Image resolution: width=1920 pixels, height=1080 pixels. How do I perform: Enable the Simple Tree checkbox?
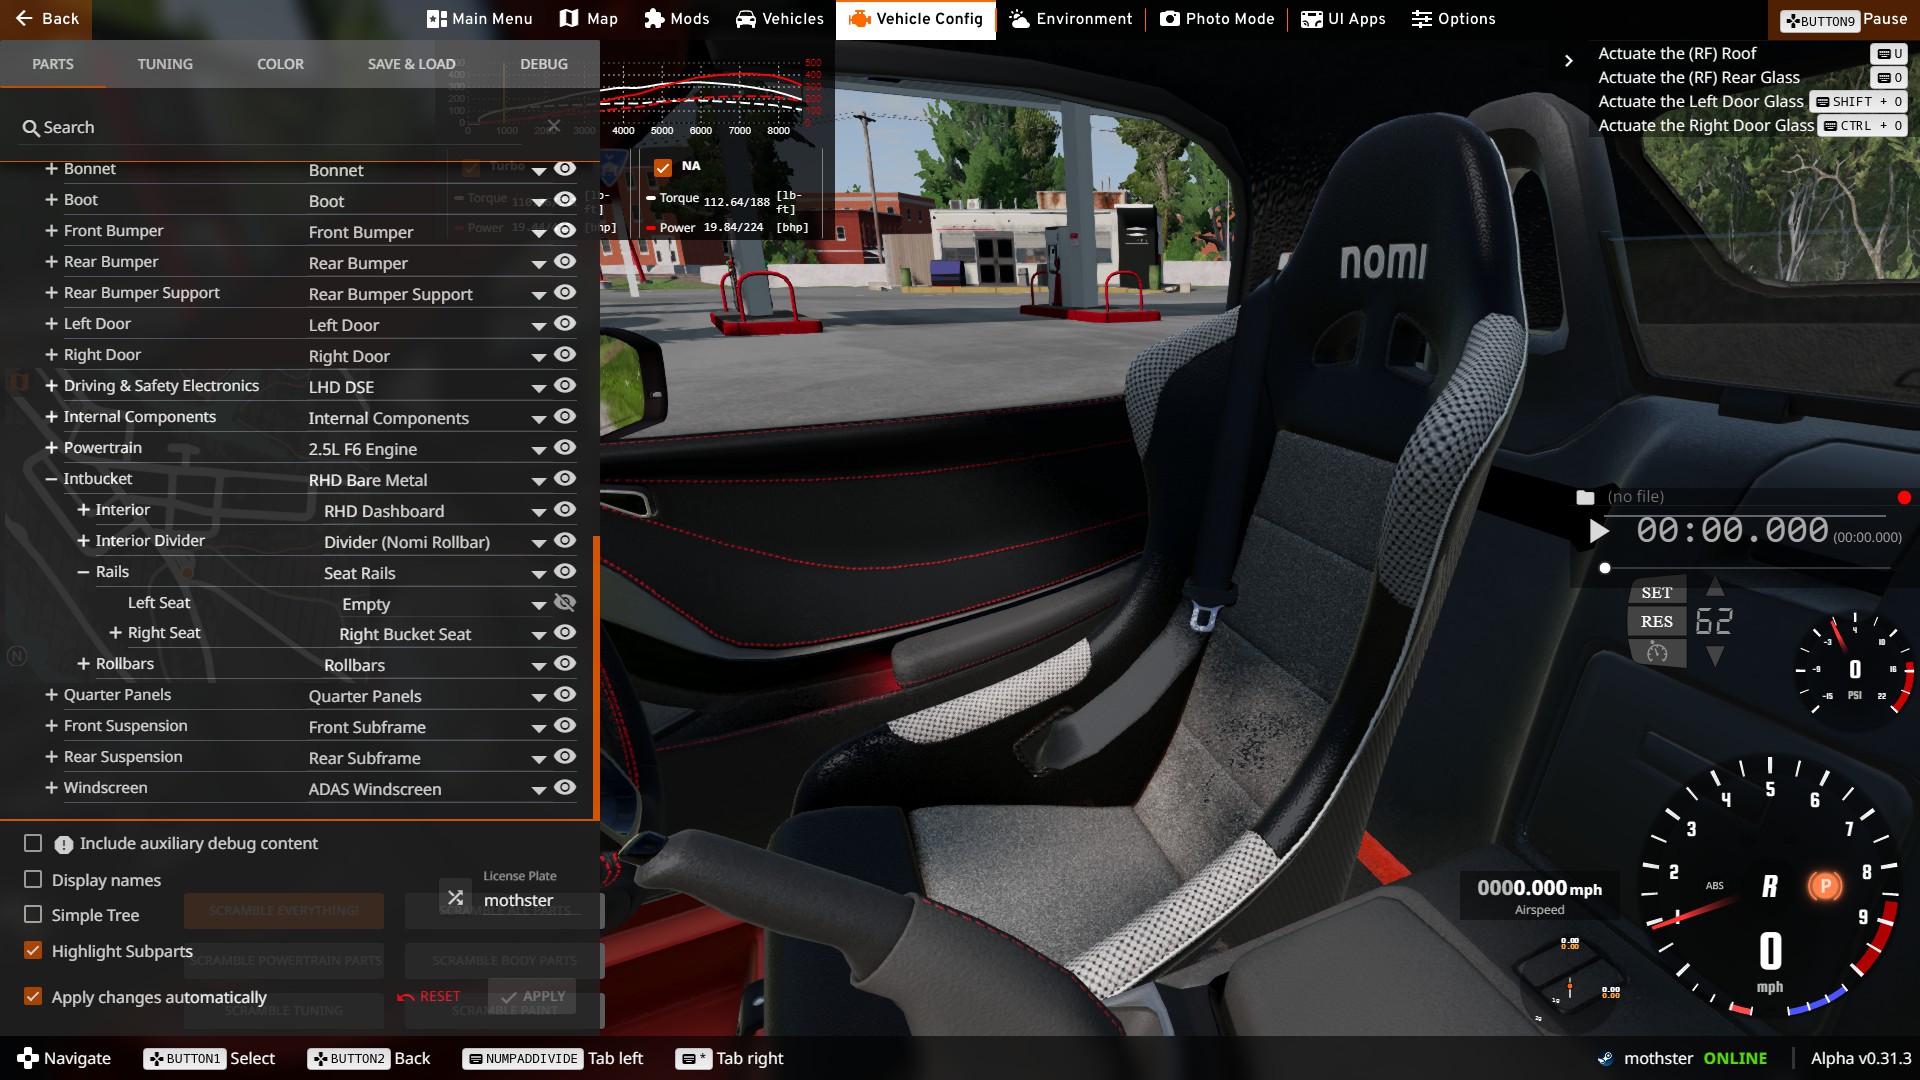(33, 914)
